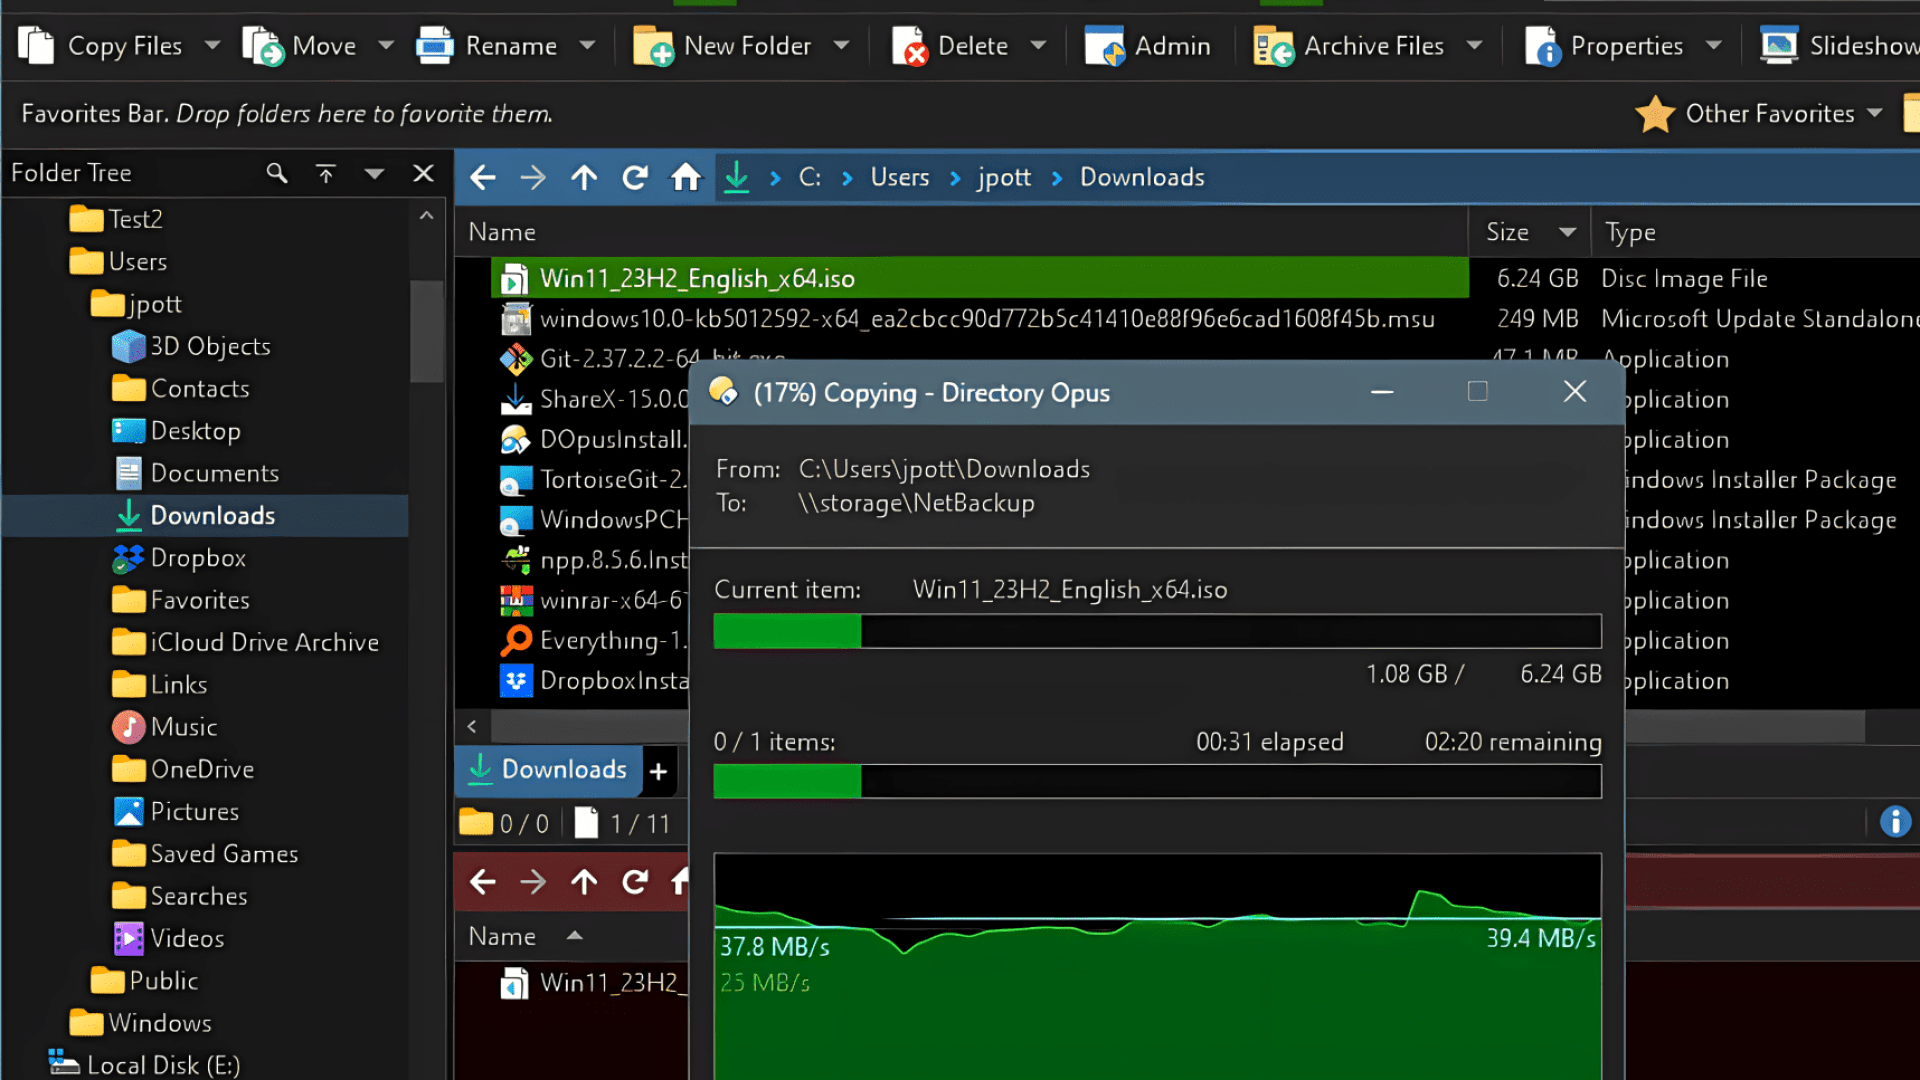The height and width of the screenshot is (1080, 1920).
Task: Expand the Properties dropdown arrow
Action: [x=1714, y=46]
